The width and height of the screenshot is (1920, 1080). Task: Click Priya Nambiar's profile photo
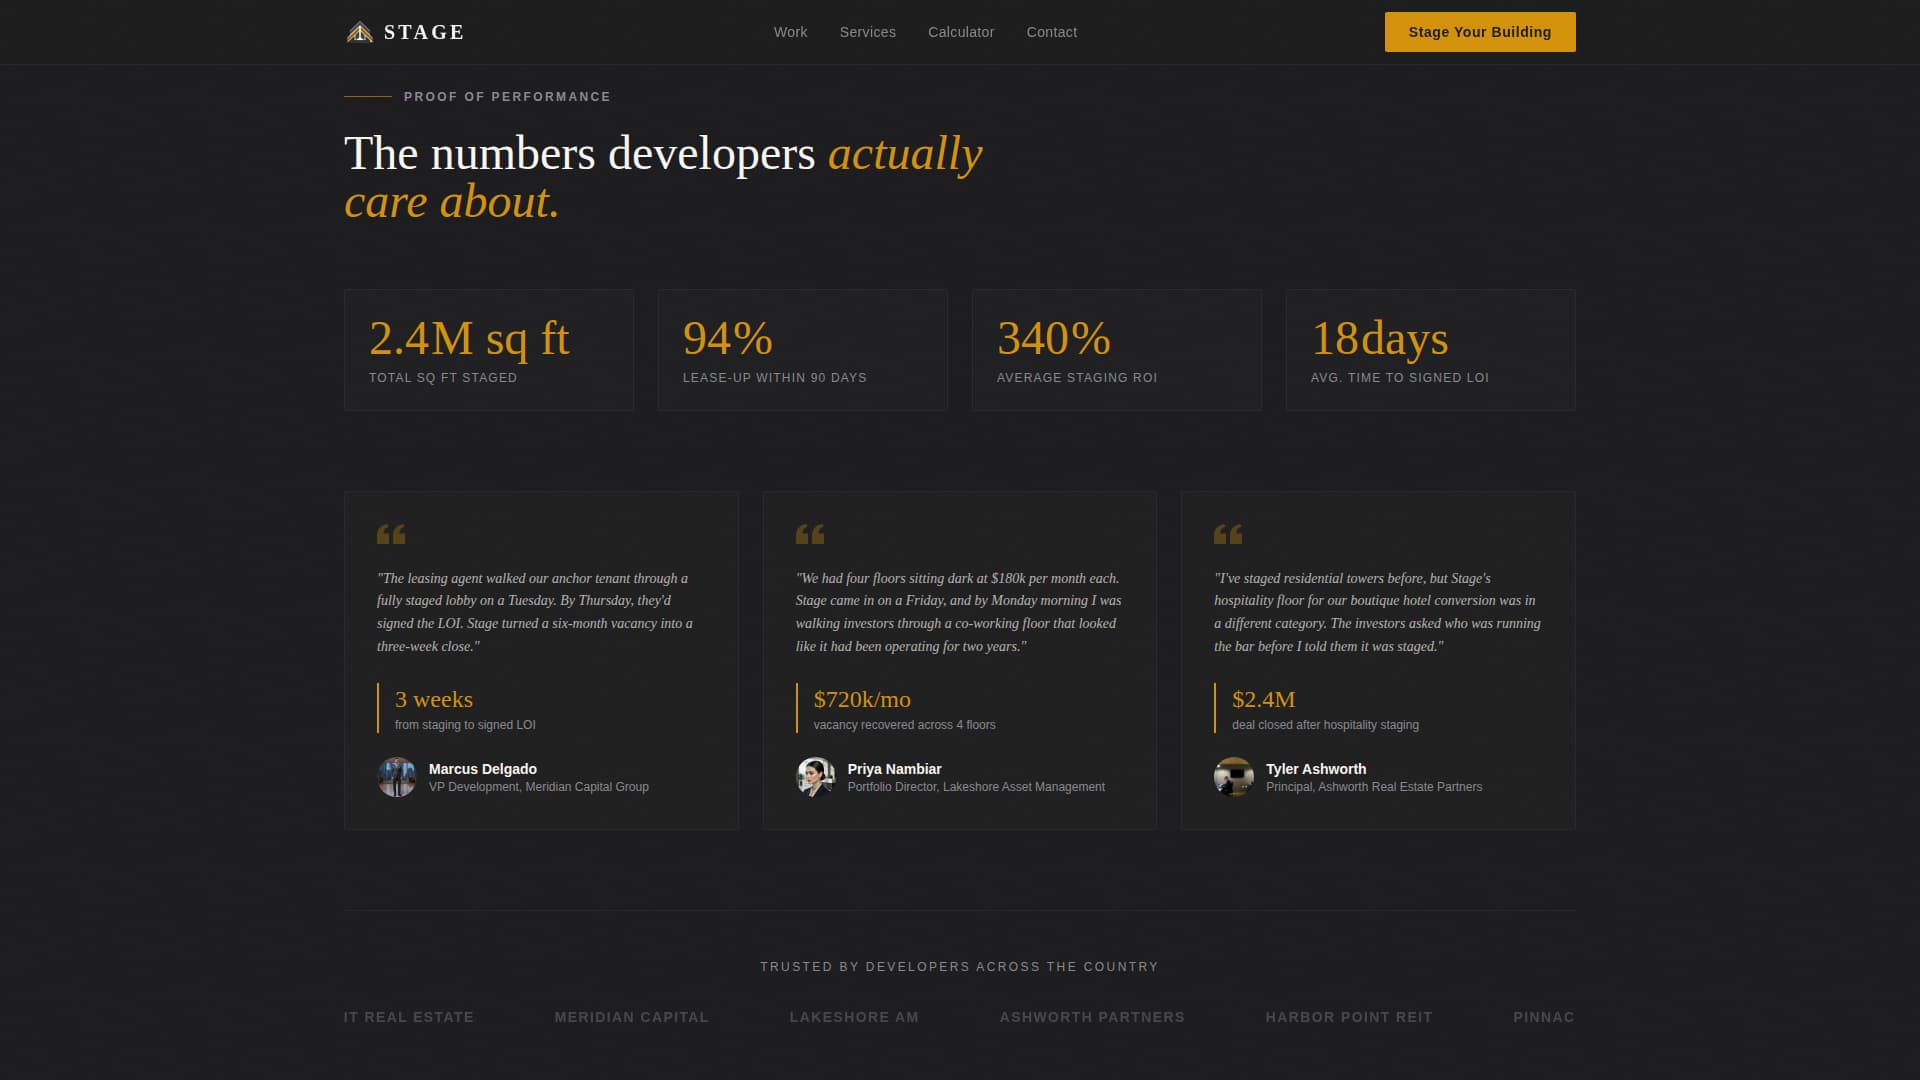pos(817,777)
